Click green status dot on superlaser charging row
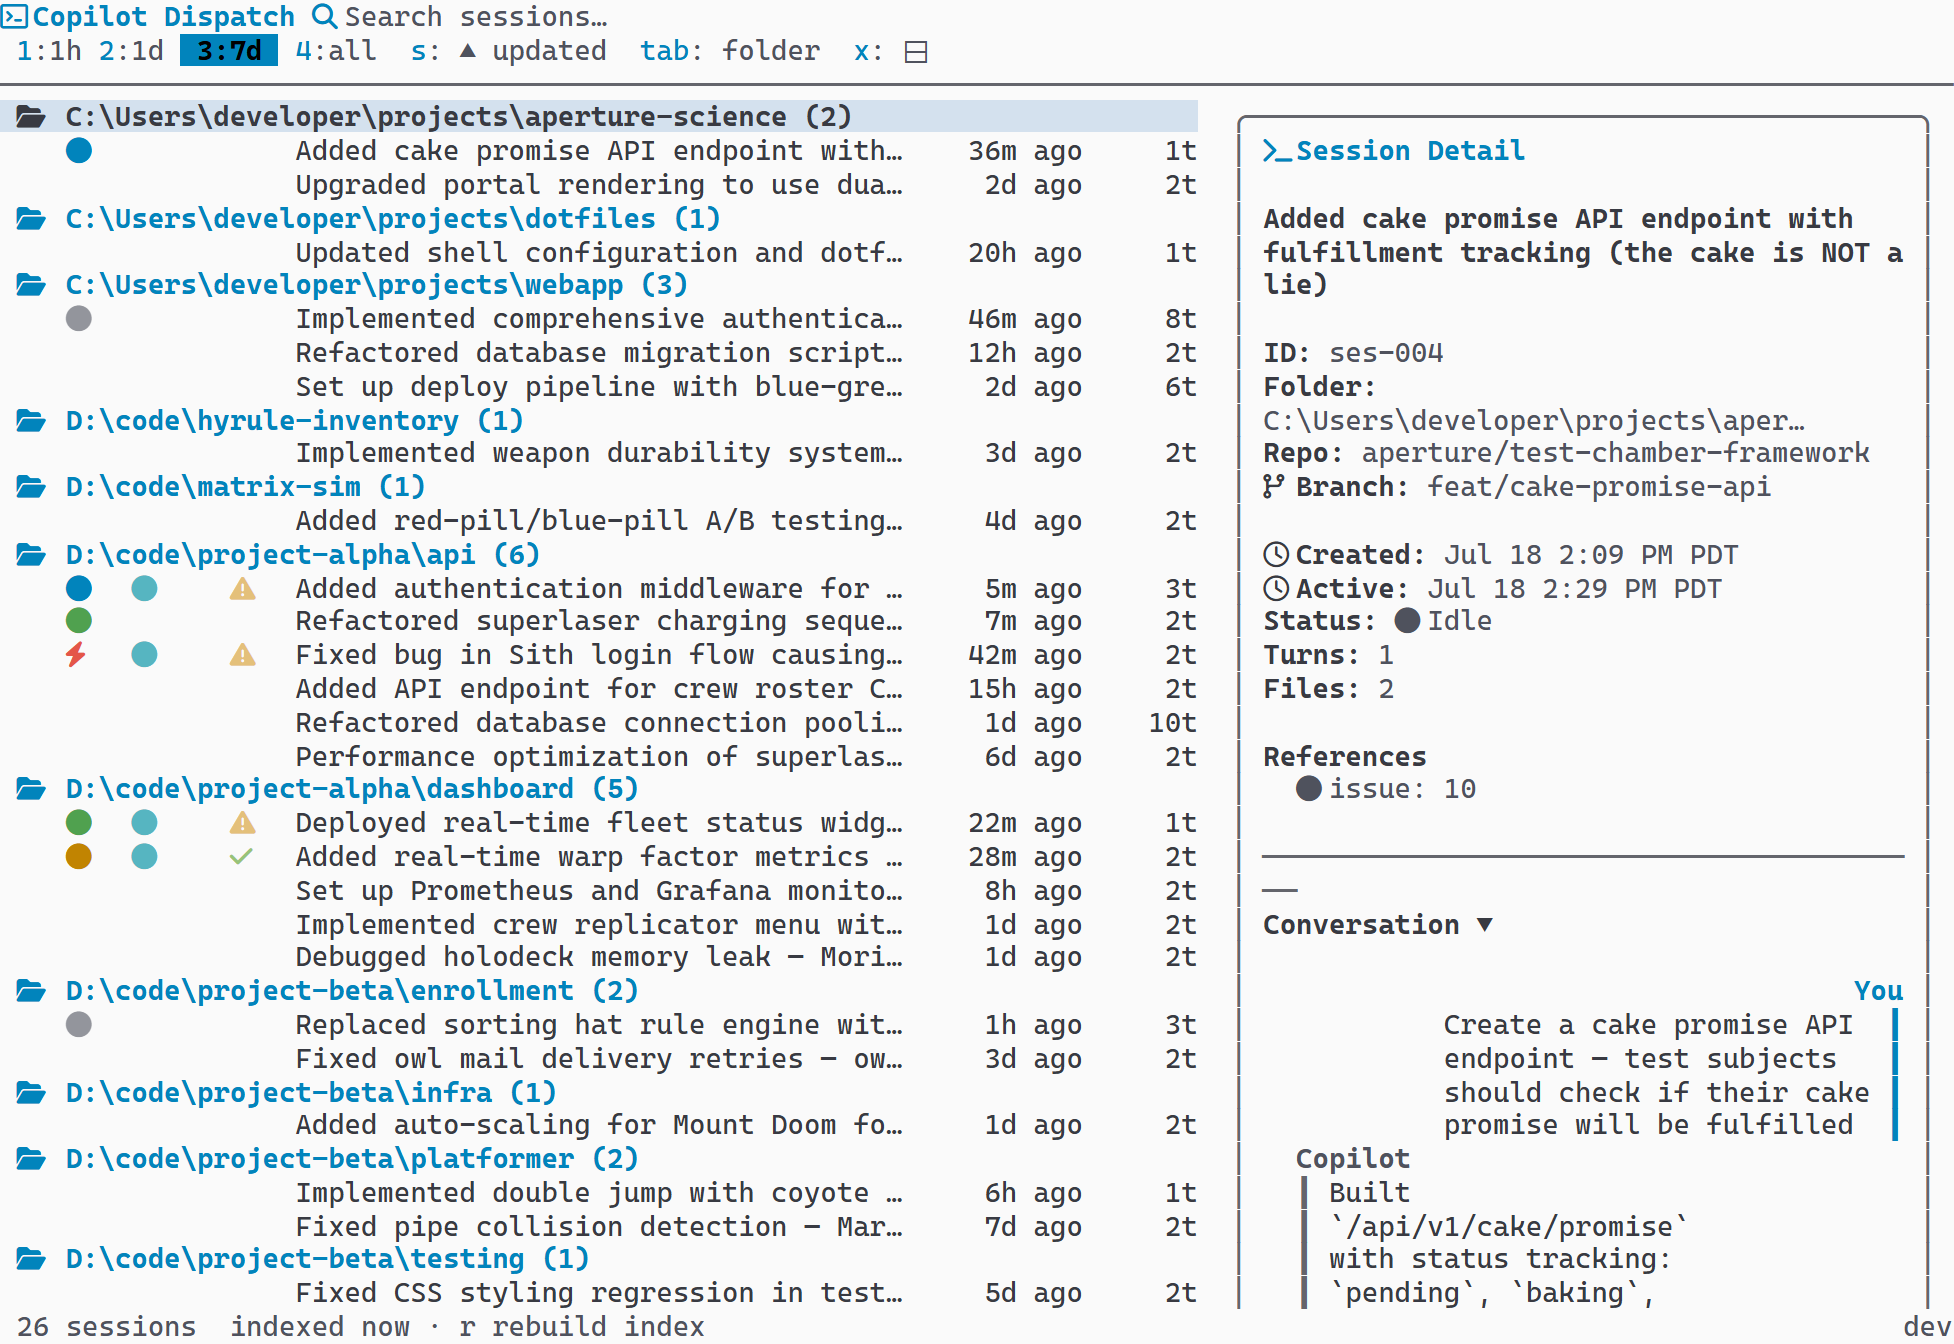 click(79, 620)
